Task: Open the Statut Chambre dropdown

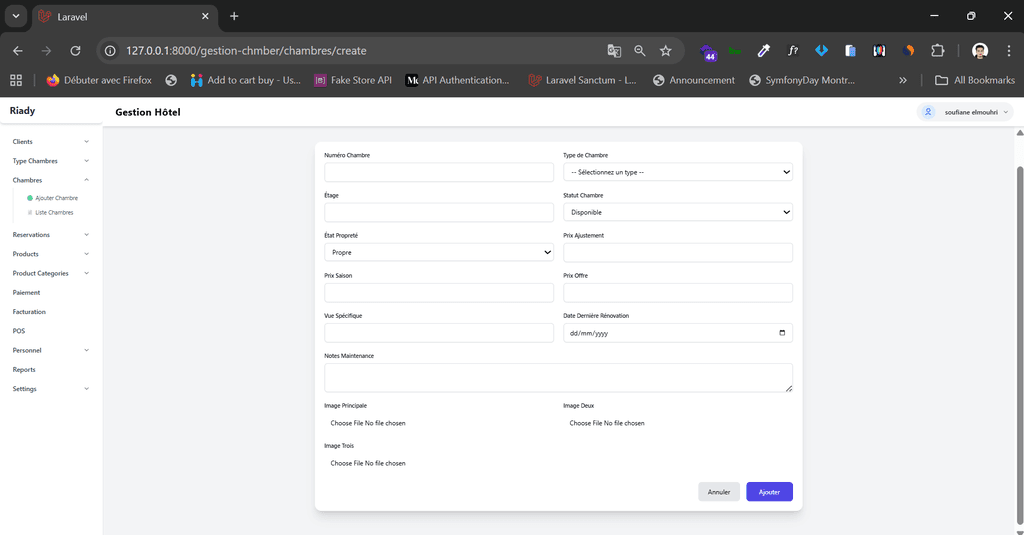Action: 677,212
